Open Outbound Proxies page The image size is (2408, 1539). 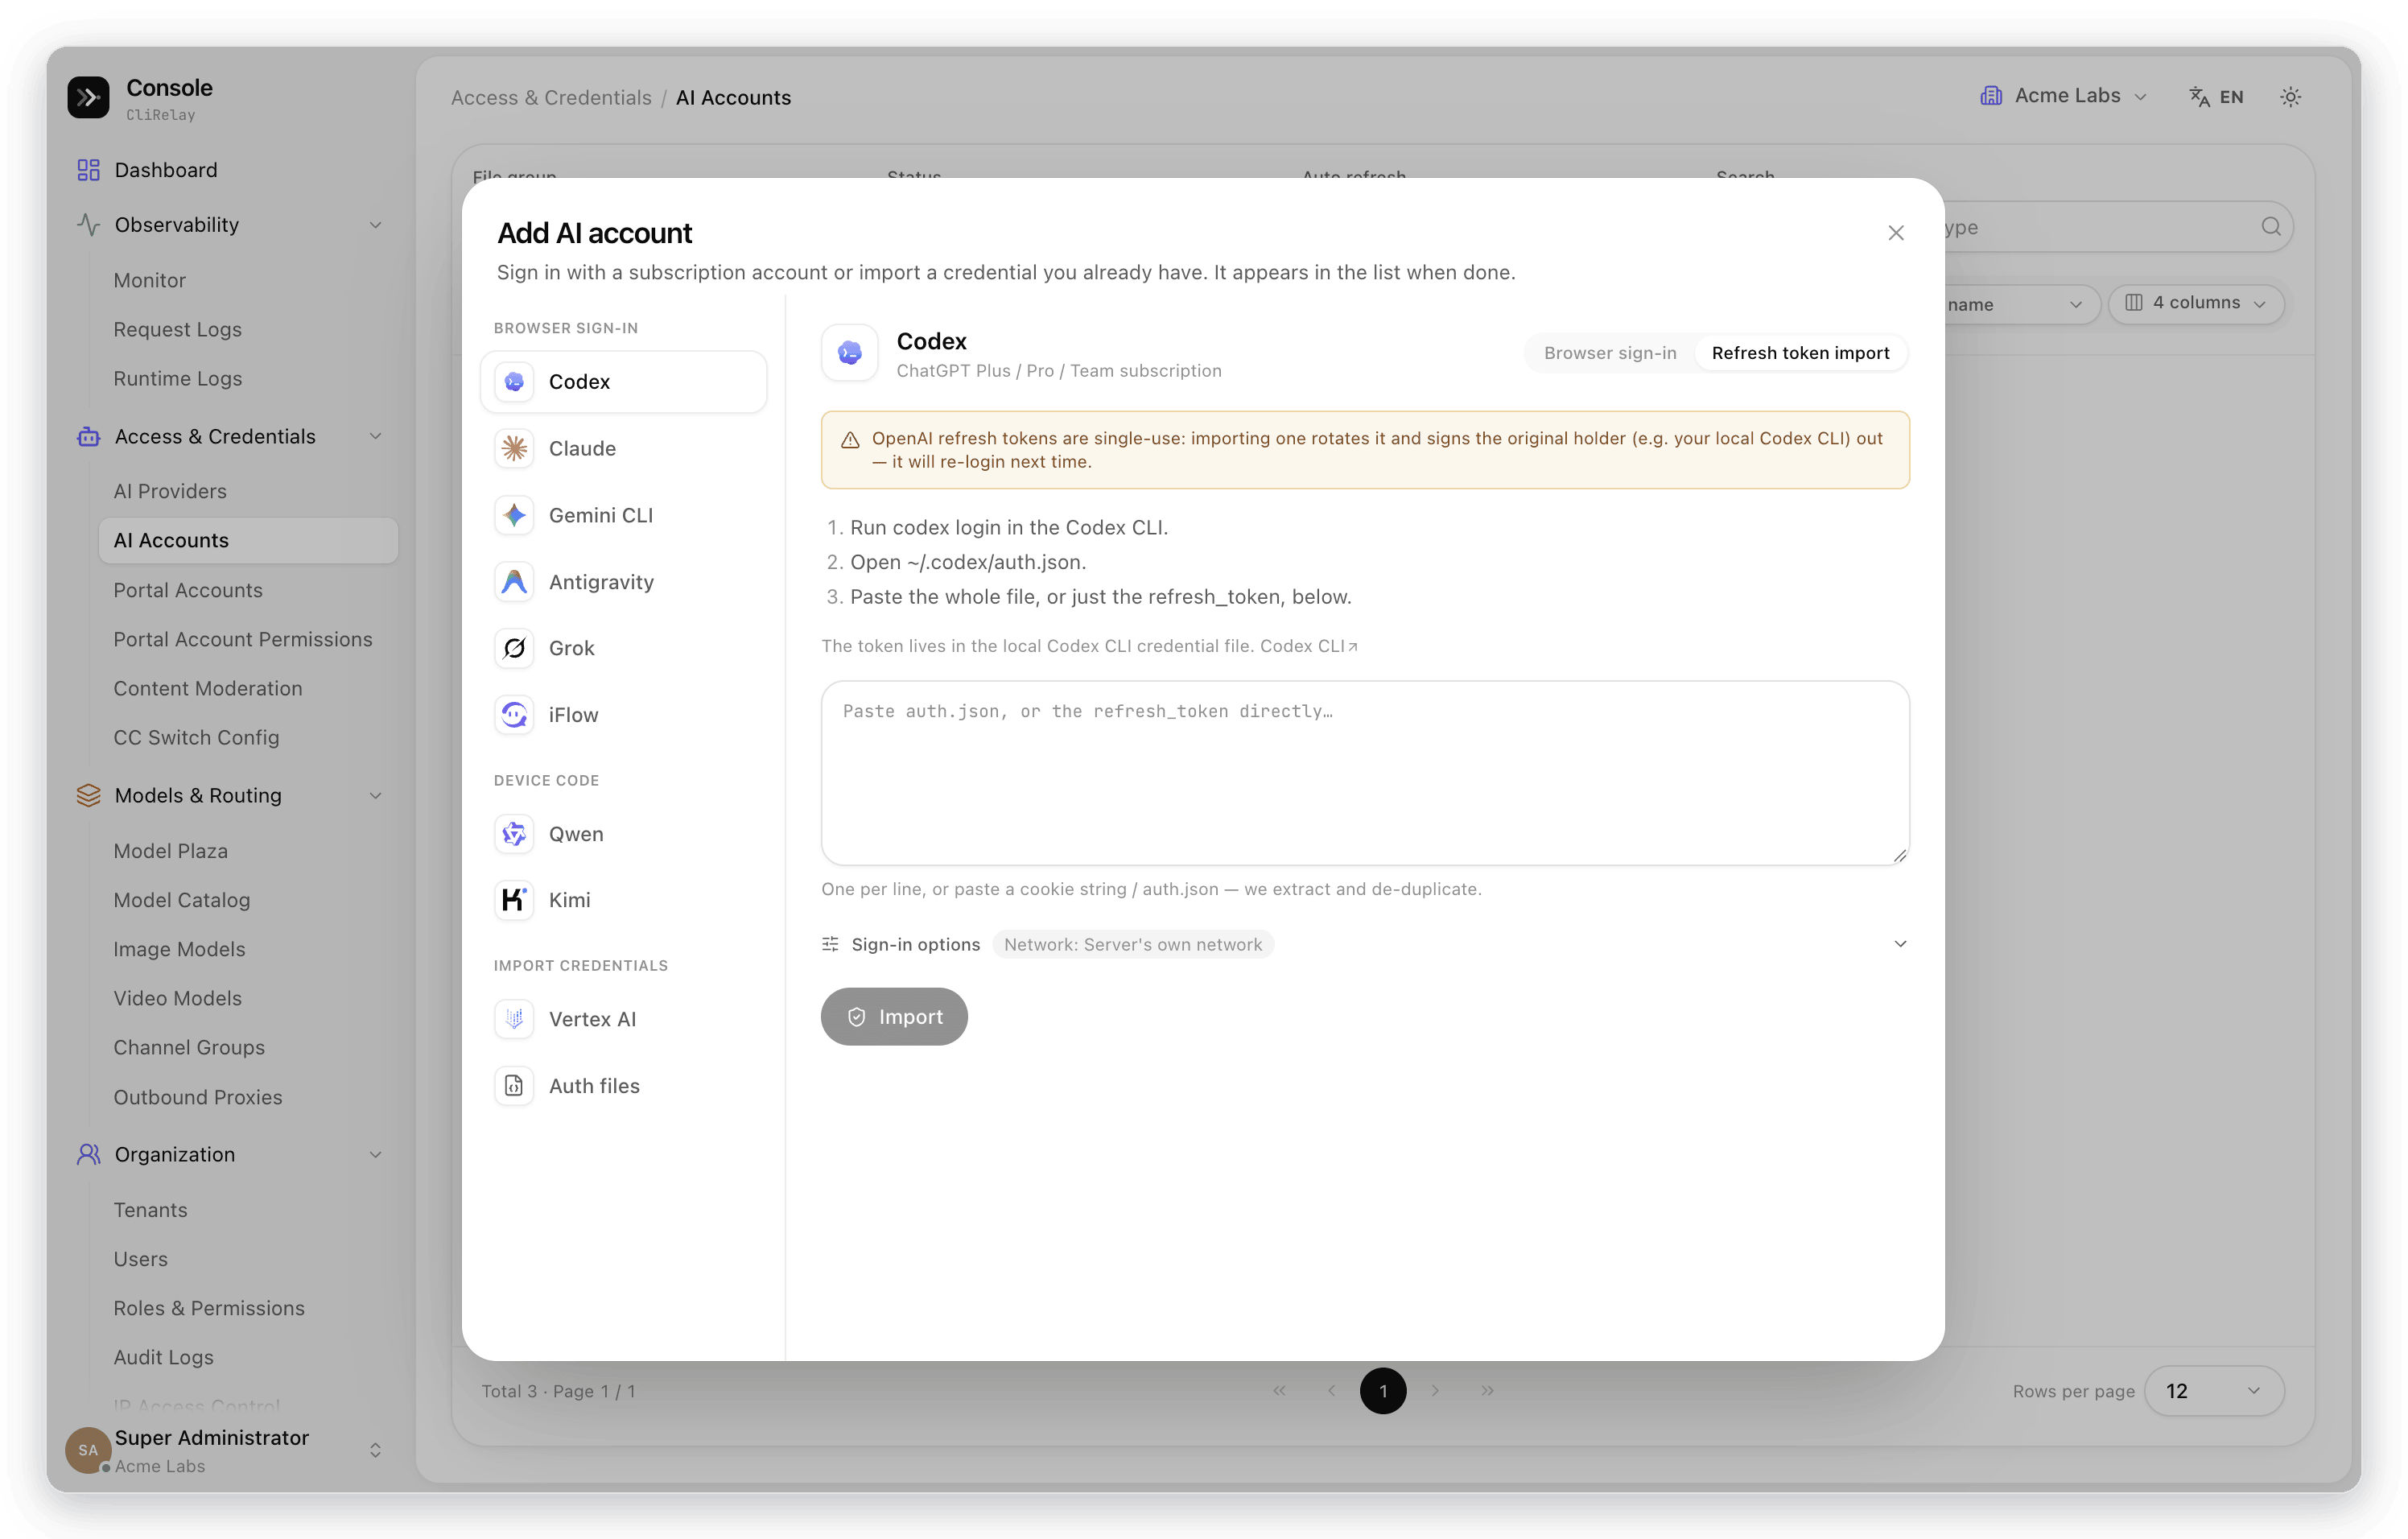[198, 1097]
